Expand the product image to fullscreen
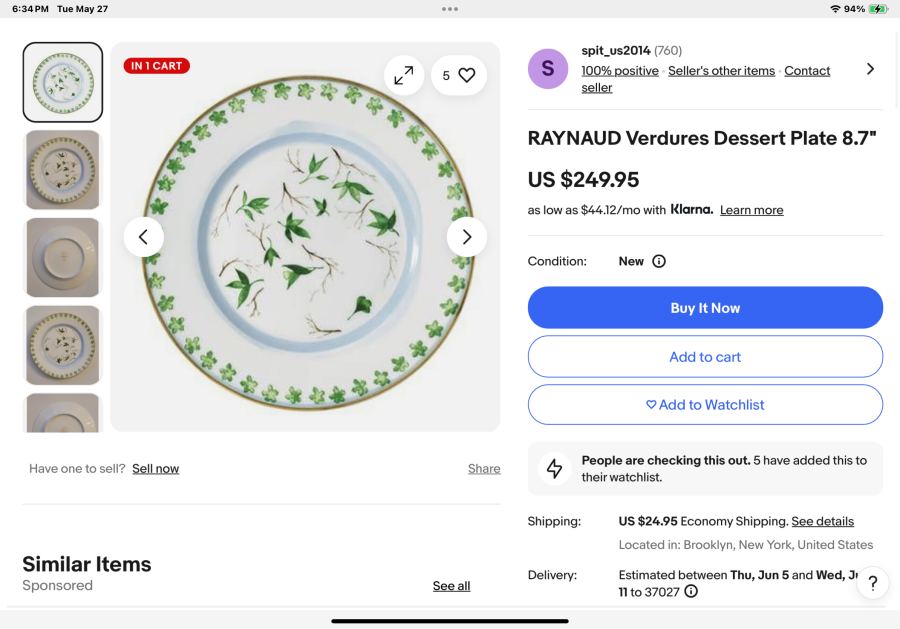 tap(404, 75)
